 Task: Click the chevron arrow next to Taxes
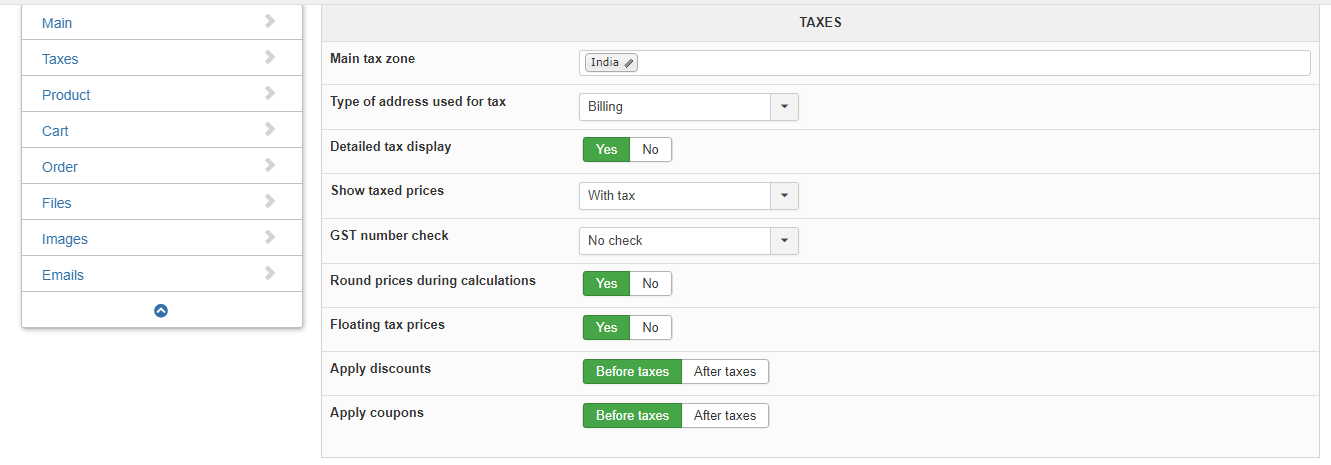270,57
